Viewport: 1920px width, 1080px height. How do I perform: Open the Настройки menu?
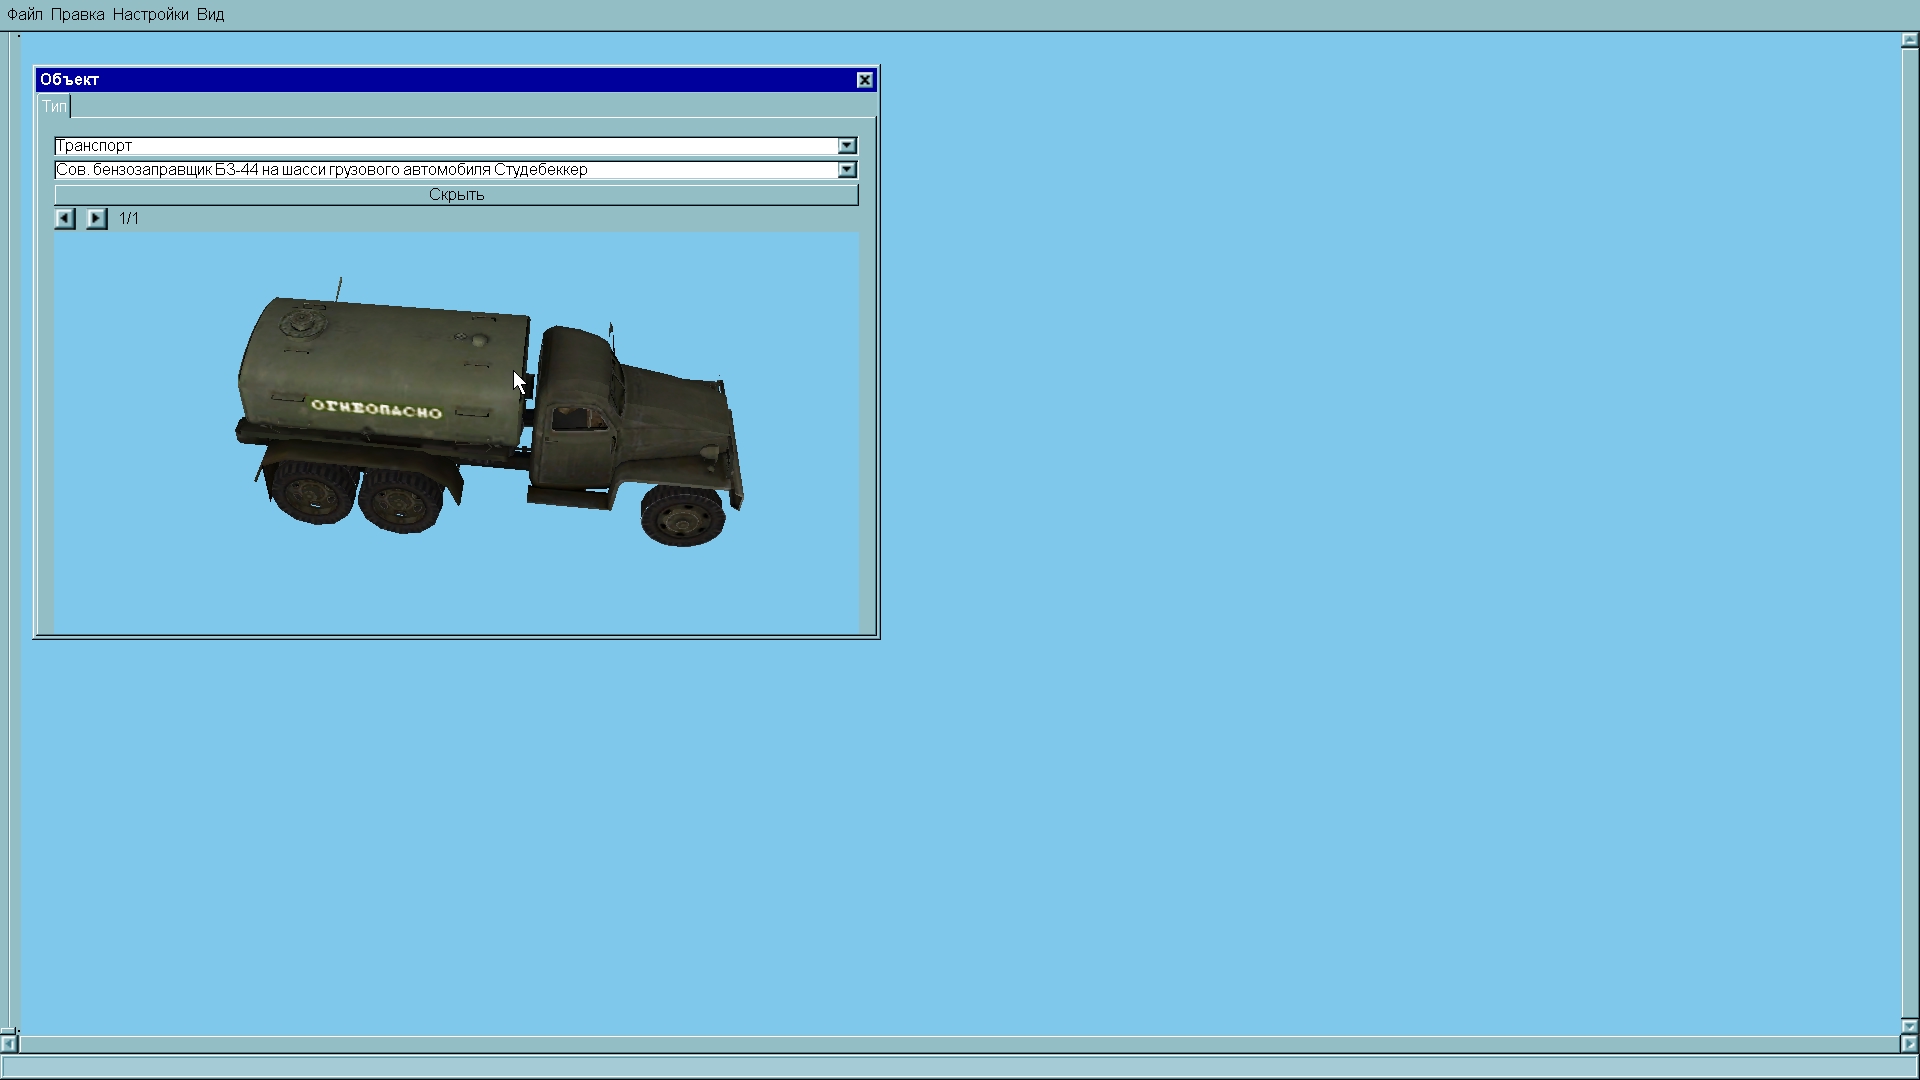pos(150,15)
